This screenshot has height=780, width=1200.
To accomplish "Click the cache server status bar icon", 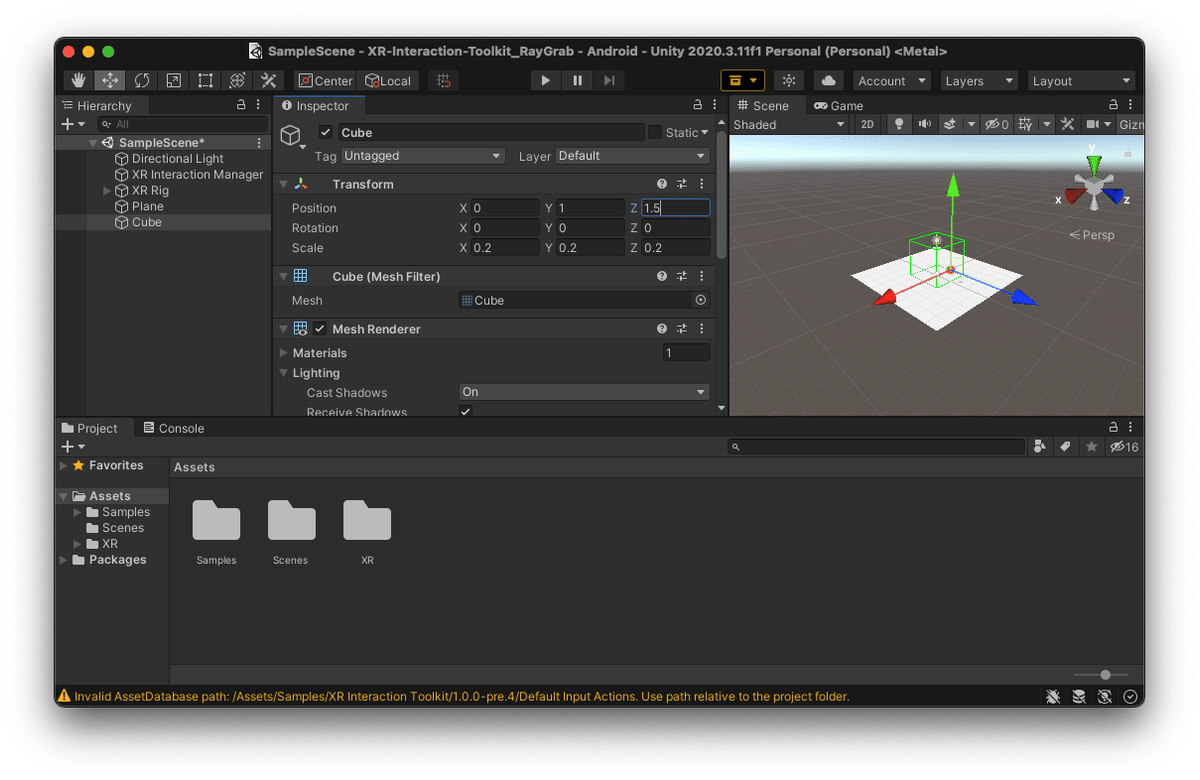I will [x=1079, y=696].
